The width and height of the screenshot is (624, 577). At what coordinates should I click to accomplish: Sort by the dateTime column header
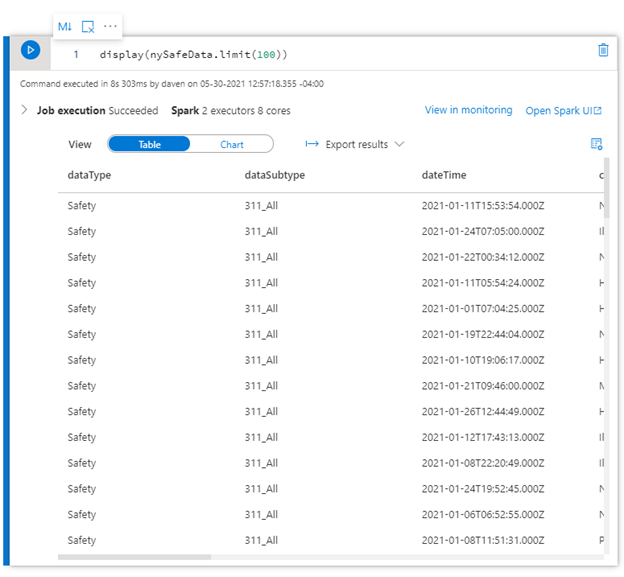[x=444, y=175]
